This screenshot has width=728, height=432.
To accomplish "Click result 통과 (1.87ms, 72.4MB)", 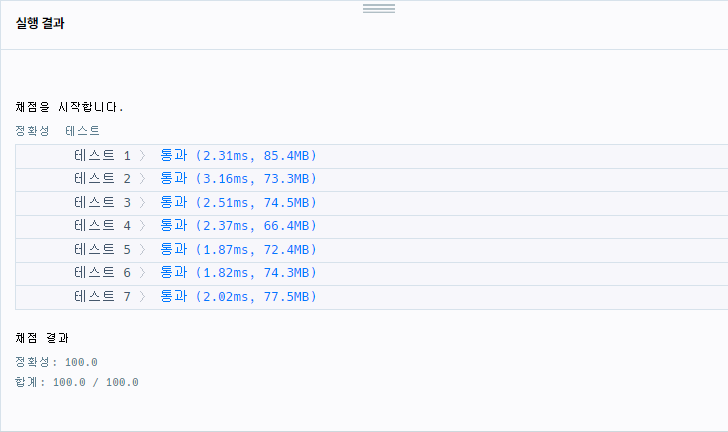I will [238, 249].
